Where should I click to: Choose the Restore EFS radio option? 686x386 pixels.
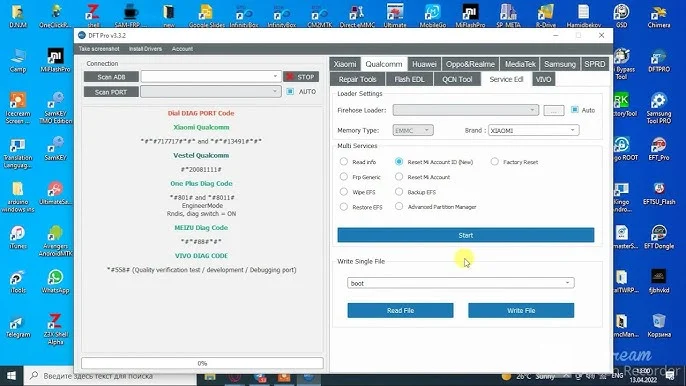344,207
